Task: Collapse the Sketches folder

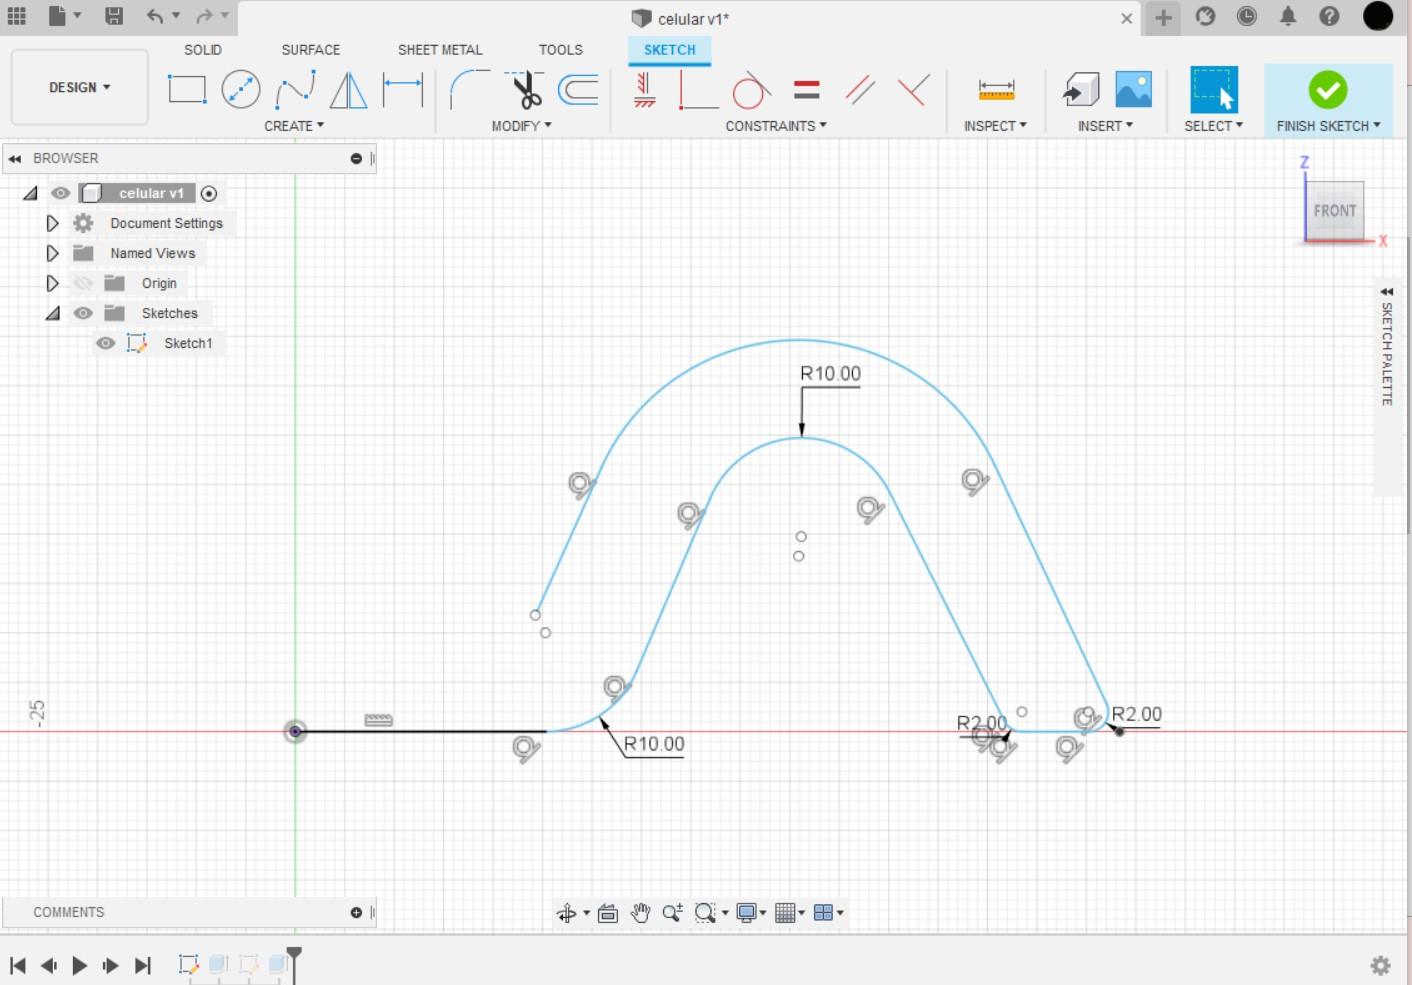Action: click(x=52, y=313)
